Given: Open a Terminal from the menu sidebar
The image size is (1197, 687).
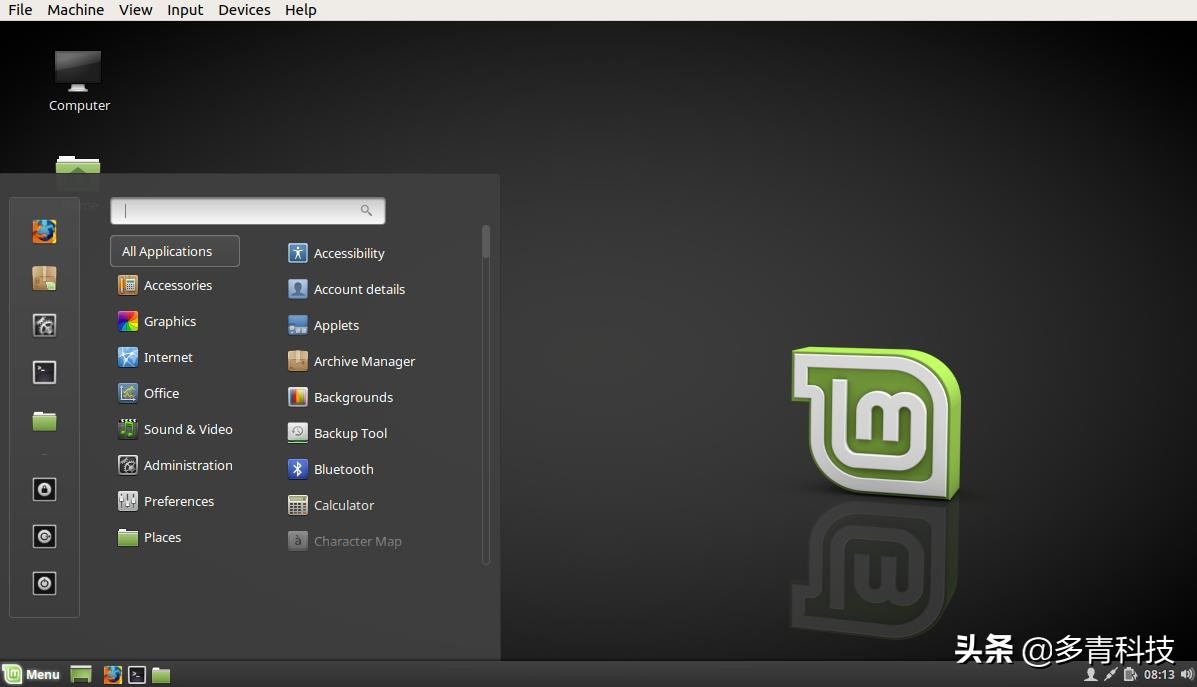Looking at the screenshot, I should pos(44,371).
